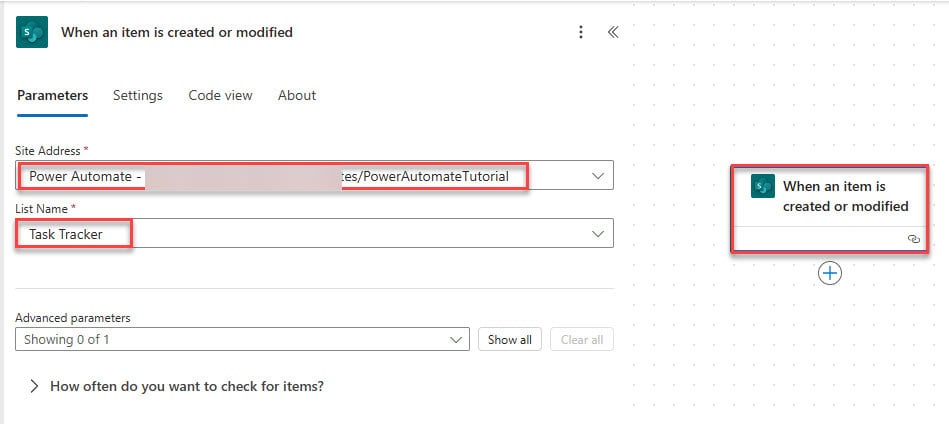
Task: Click the Site Address label
Action: (48, 150)
